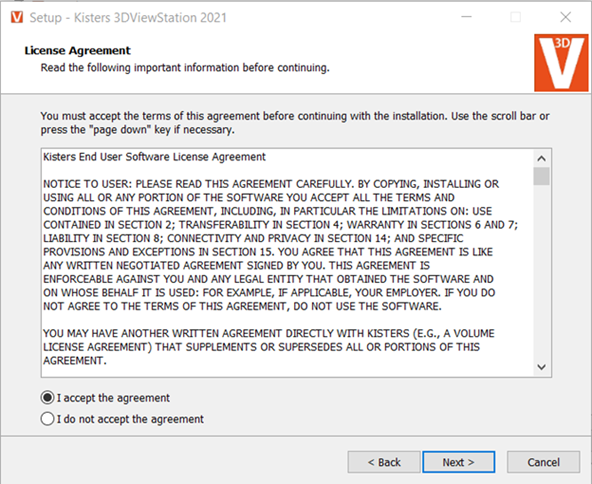
Task: Click the 'License Agreement' page heading
Action: pos(77,50)
